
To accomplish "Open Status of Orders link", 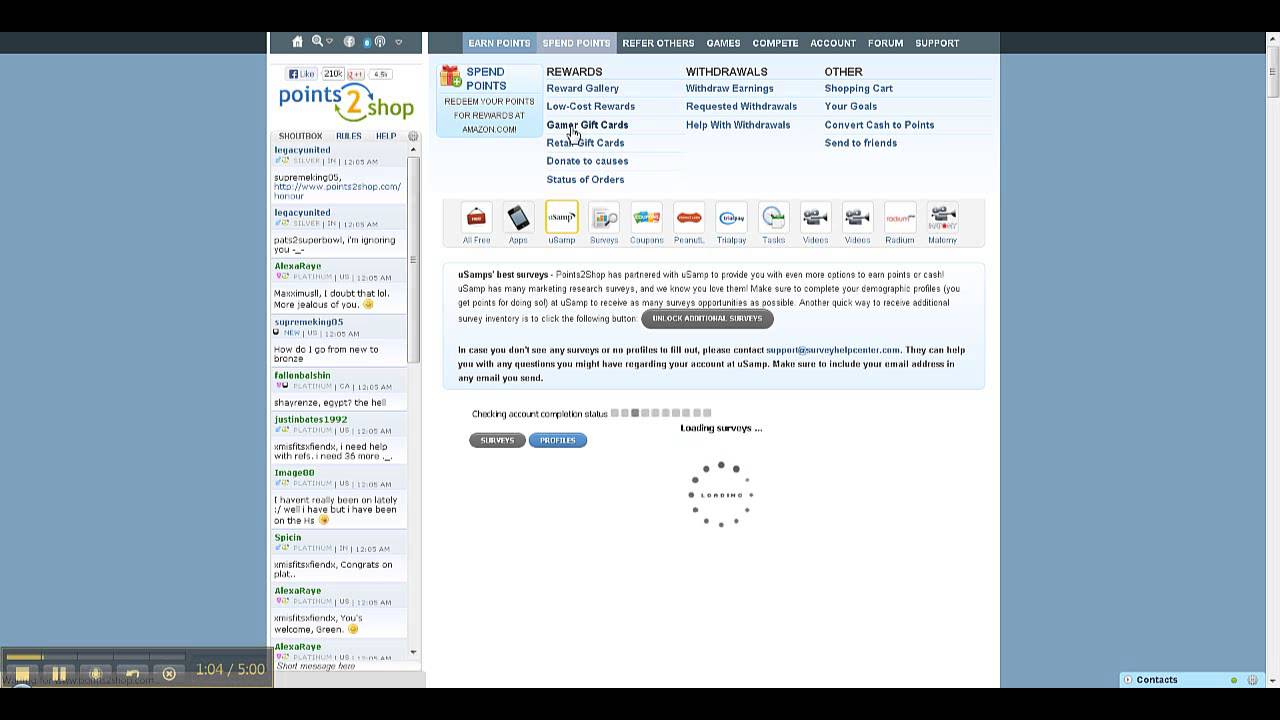I will point(585,180).
